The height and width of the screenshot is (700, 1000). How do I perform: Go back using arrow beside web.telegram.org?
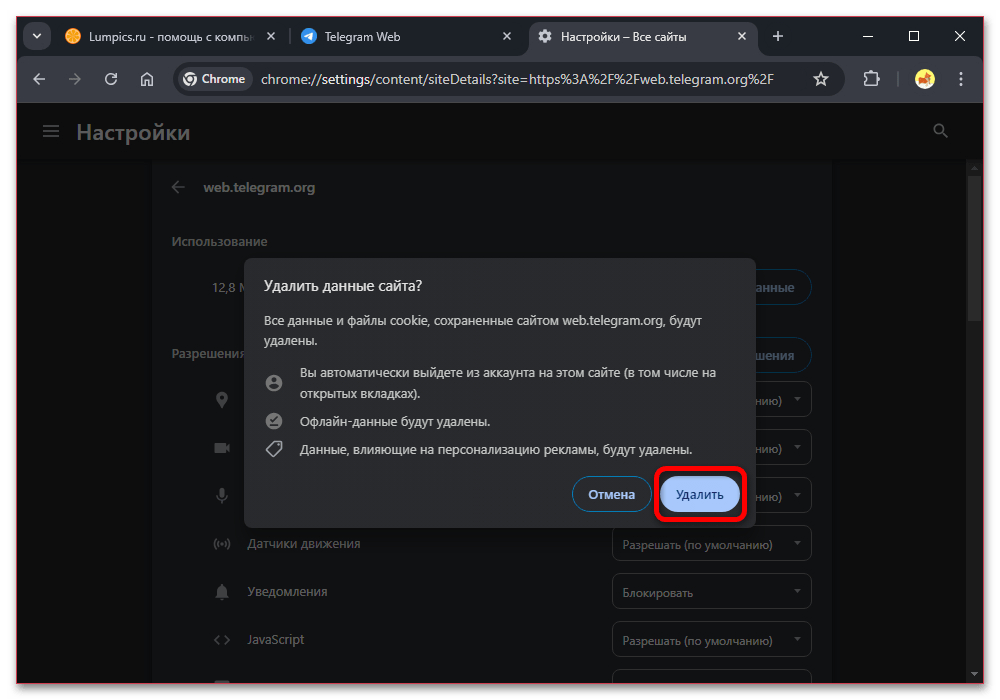[178, 187]
